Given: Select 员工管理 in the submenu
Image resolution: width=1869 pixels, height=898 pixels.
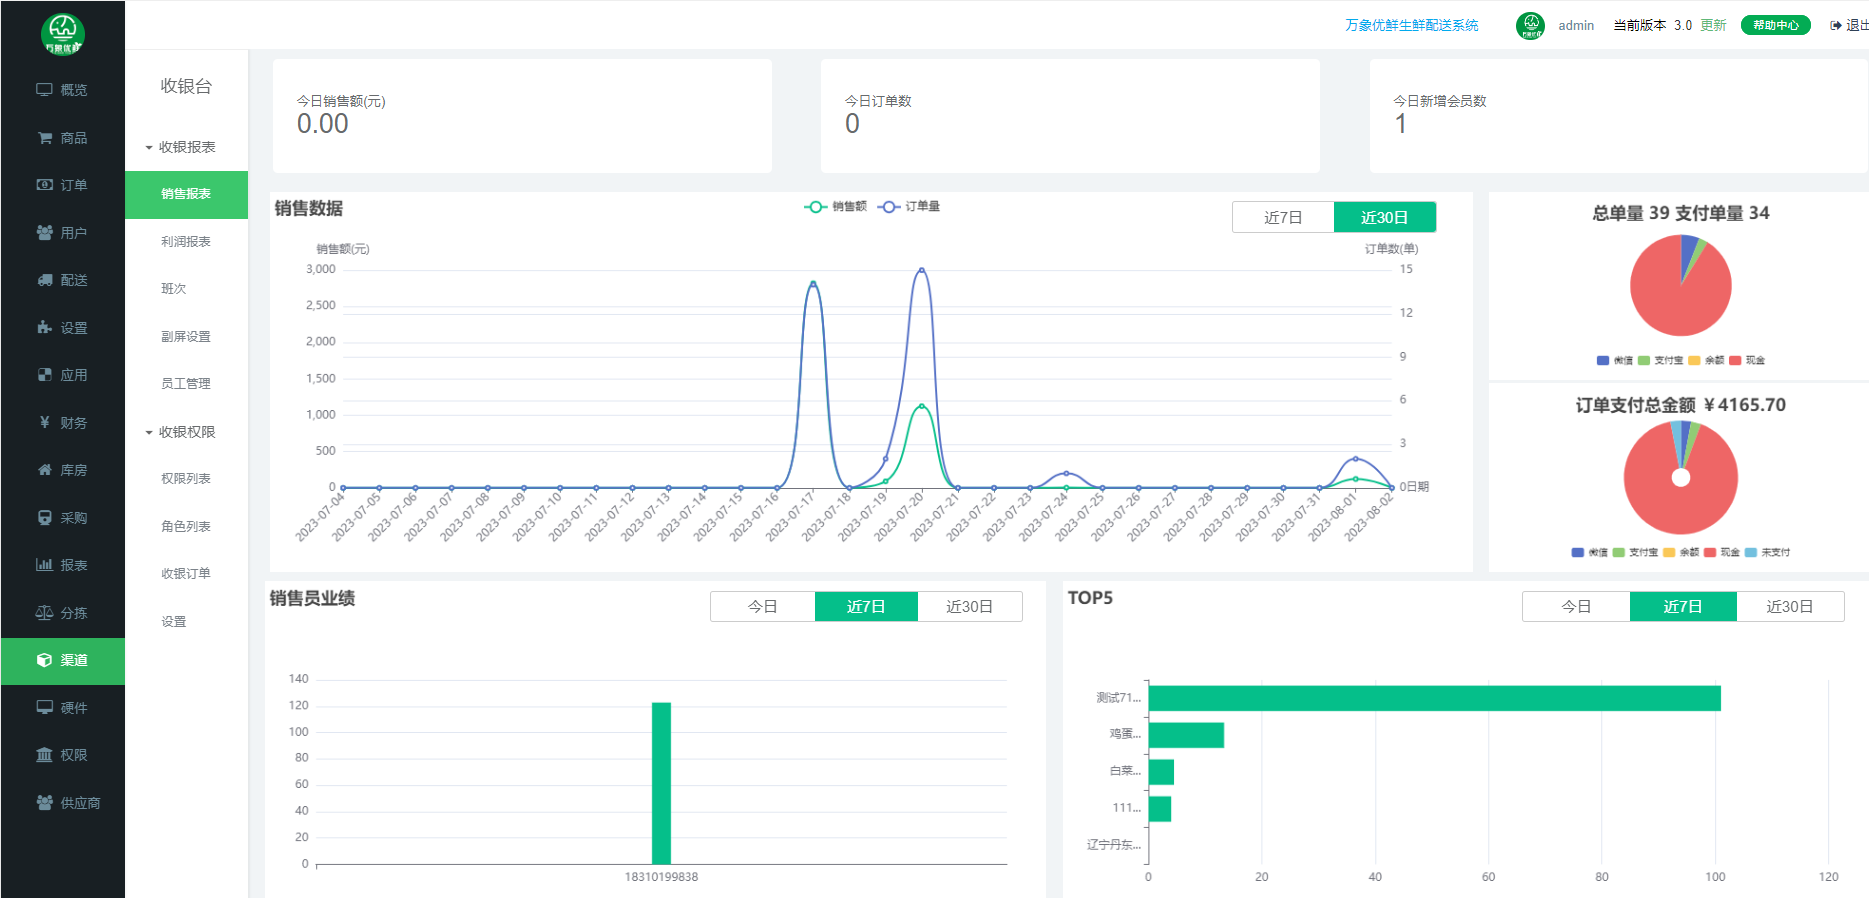Looking at the screenshot, I should coord(186,384).
